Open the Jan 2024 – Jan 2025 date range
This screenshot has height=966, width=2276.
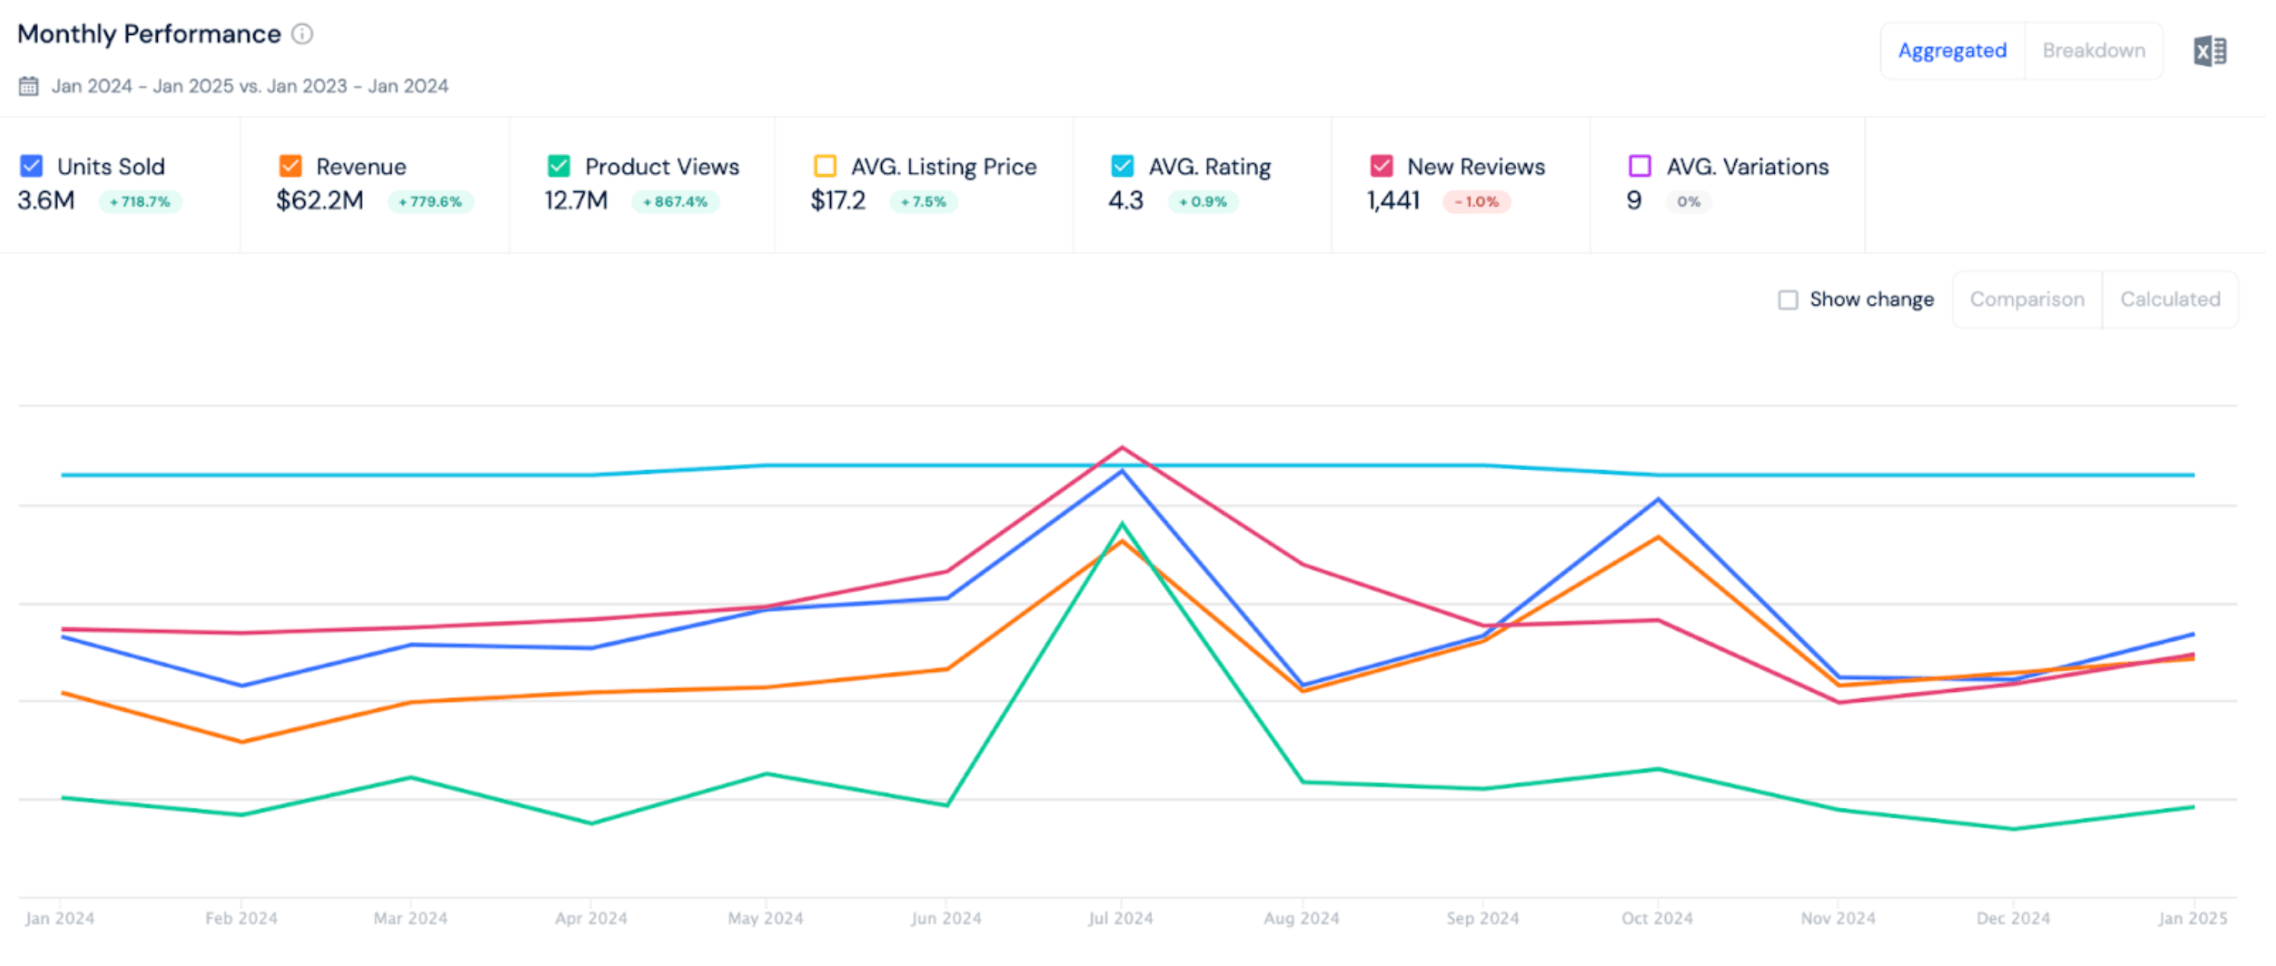[x=249, y=86]
